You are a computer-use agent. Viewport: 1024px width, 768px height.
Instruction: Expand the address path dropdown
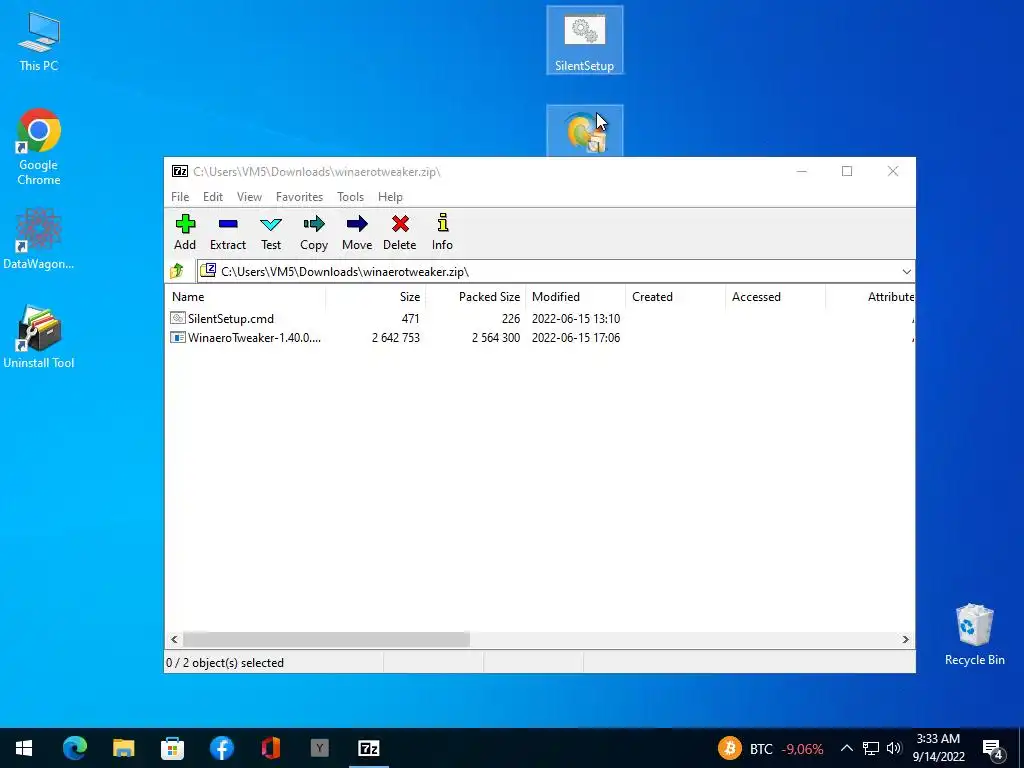tap(906, 272)
